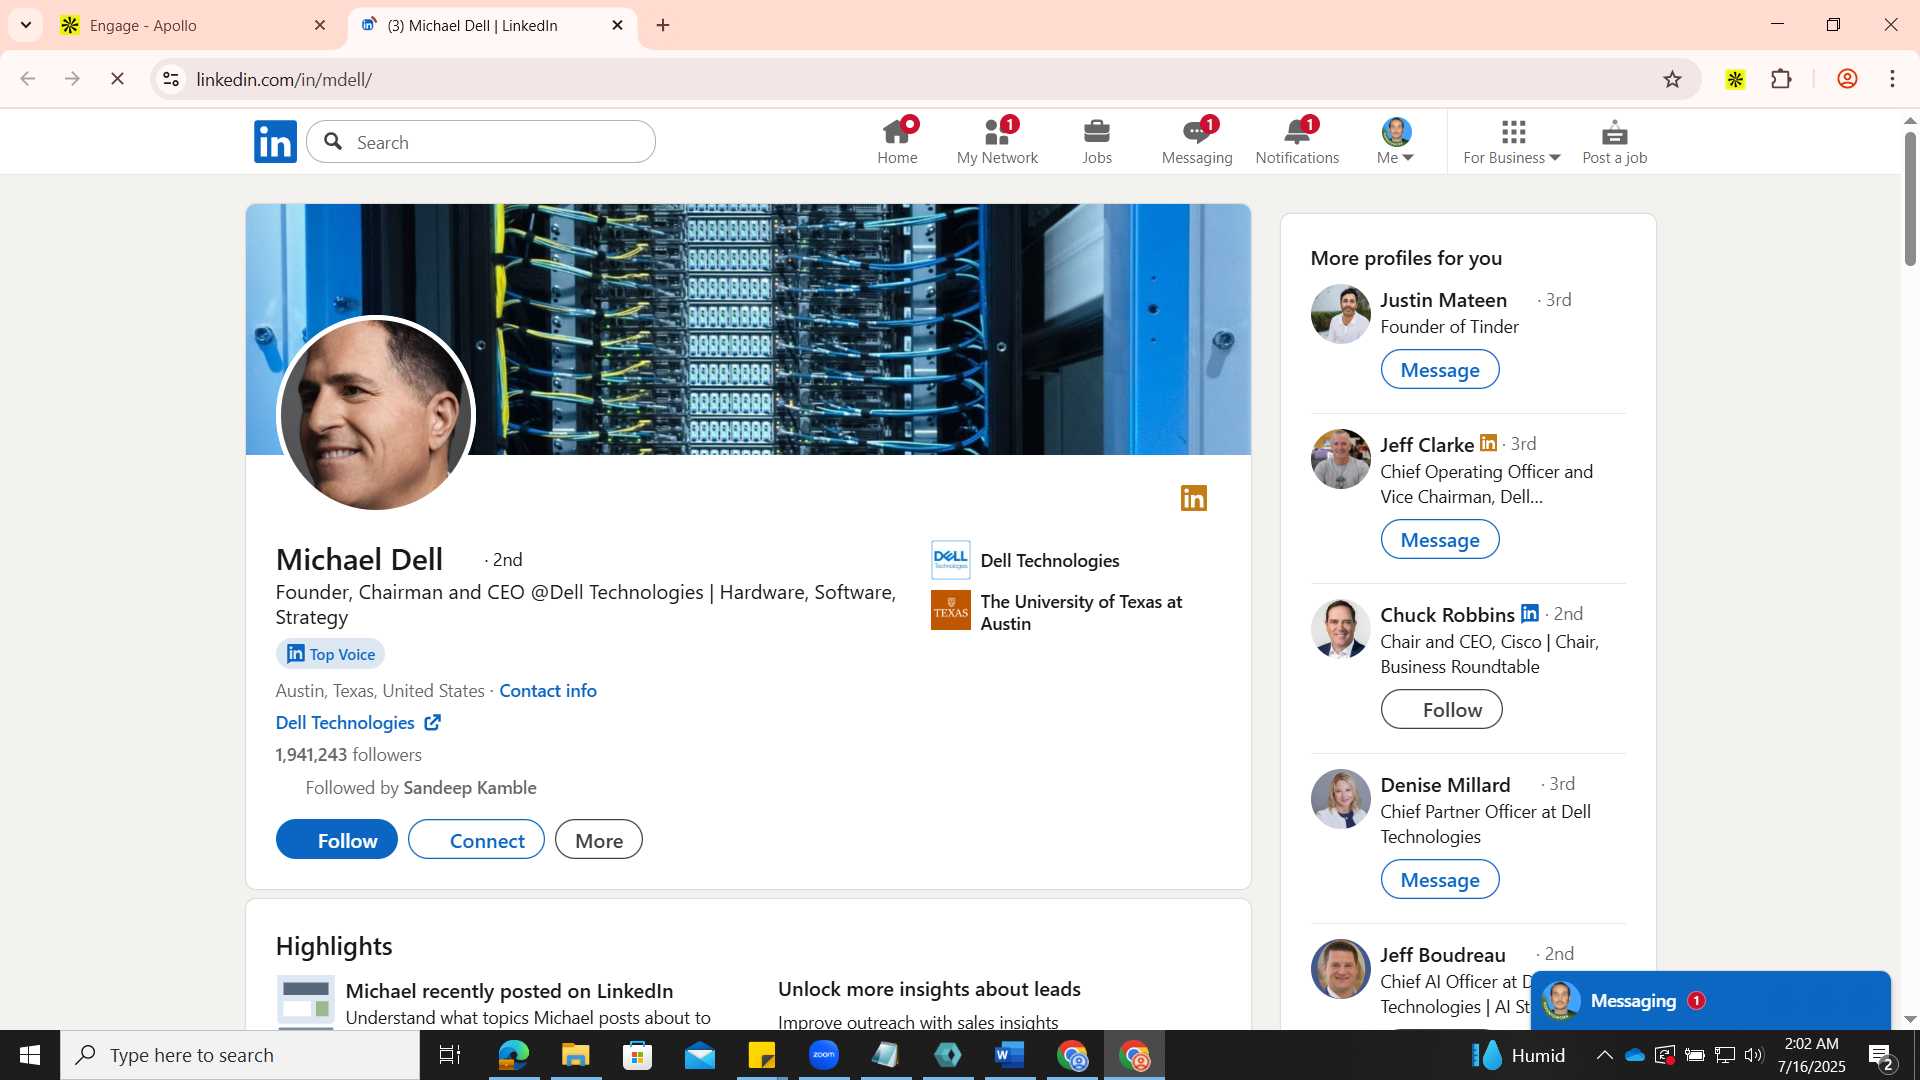Expand the For Business menu
1920x1080 pixels.
1512,142
